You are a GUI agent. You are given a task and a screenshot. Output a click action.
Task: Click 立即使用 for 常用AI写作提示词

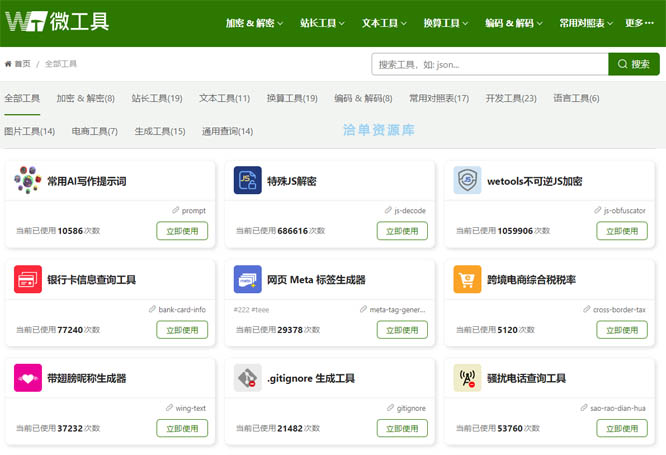click(182, 231)
